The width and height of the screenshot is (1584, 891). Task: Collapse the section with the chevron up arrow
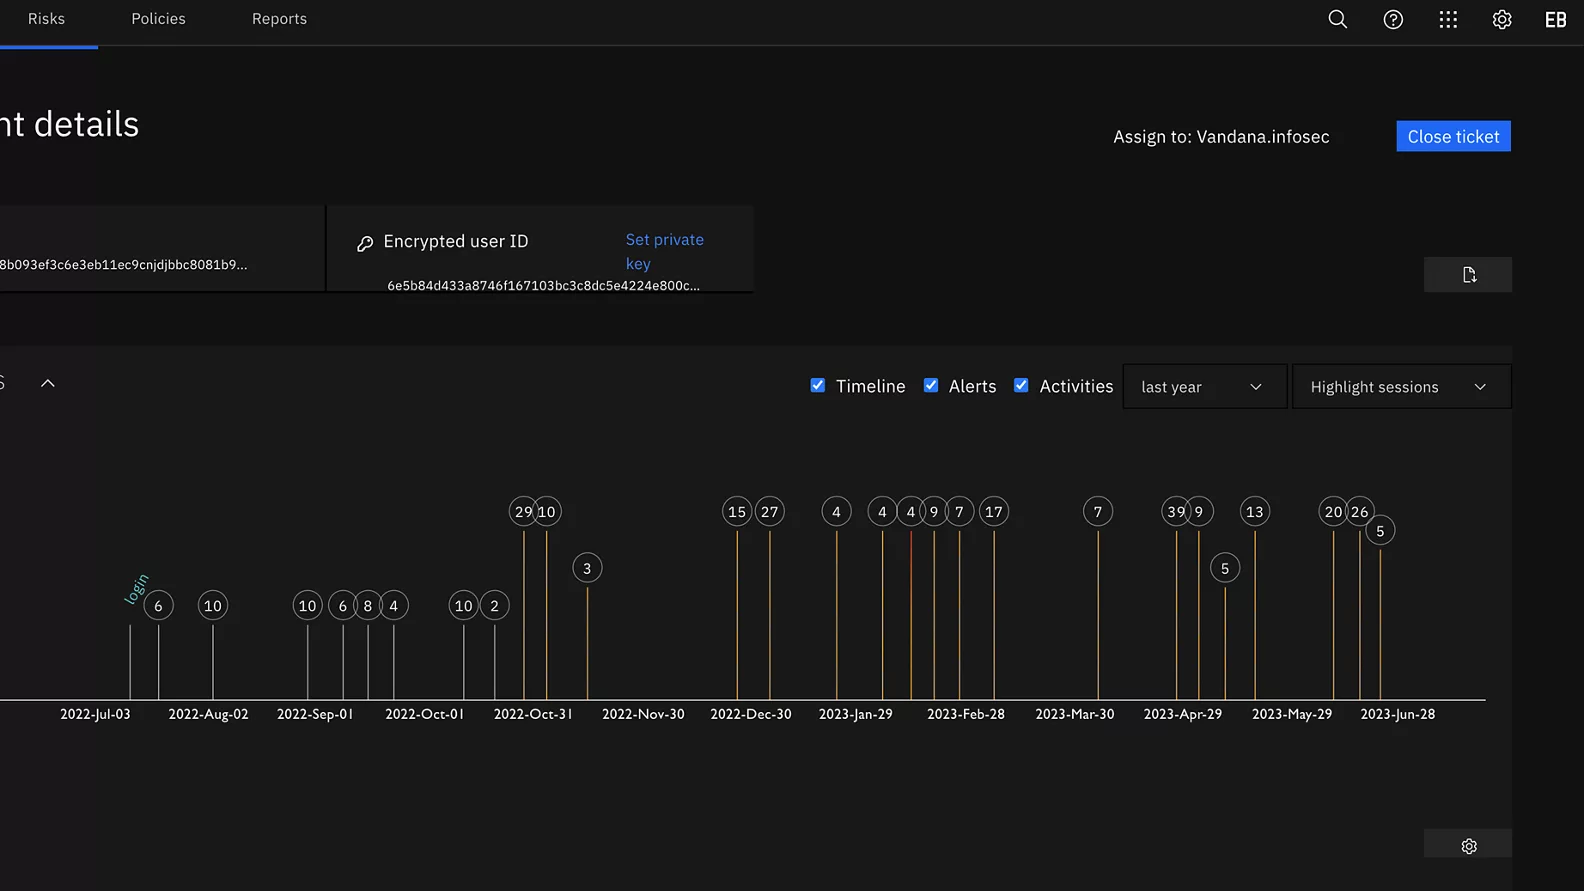click(47, 383)
